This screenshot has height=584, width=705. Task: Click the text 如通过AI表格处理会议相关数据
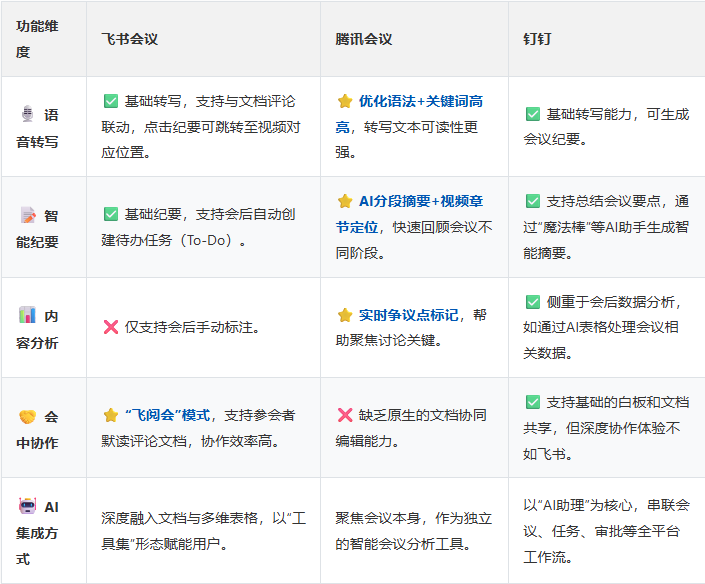coord(601,340)
